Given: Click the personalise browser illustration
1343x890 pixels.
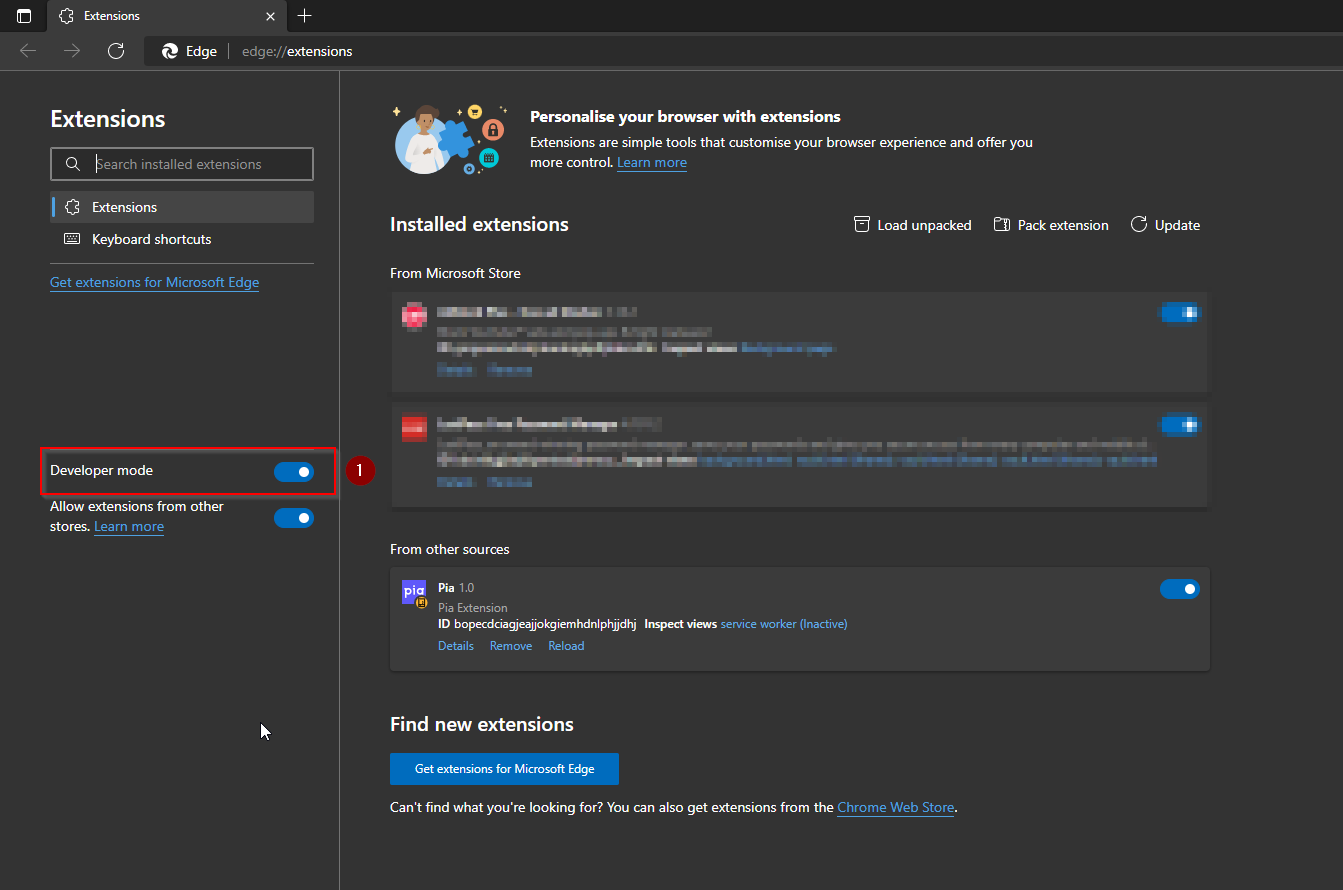Looking at the screenshot, I should coord(450,139).
